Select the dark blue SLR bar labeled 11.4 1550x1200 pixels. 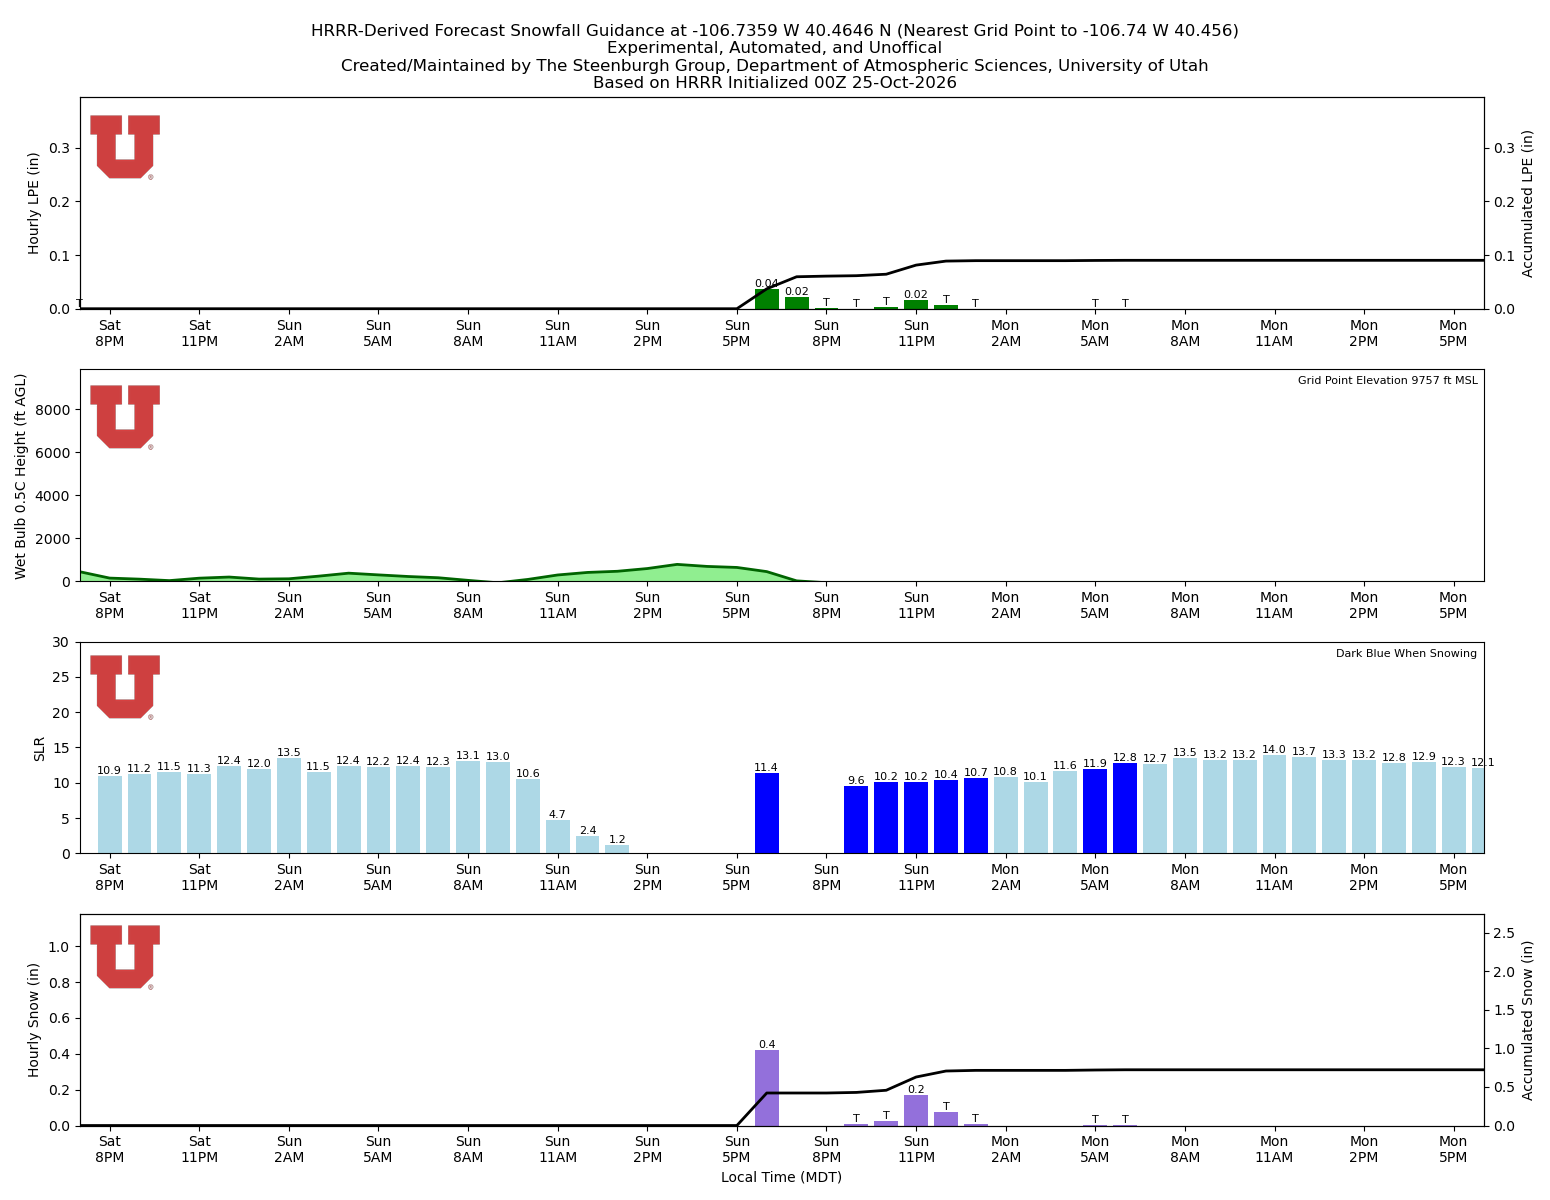point(767,813)
